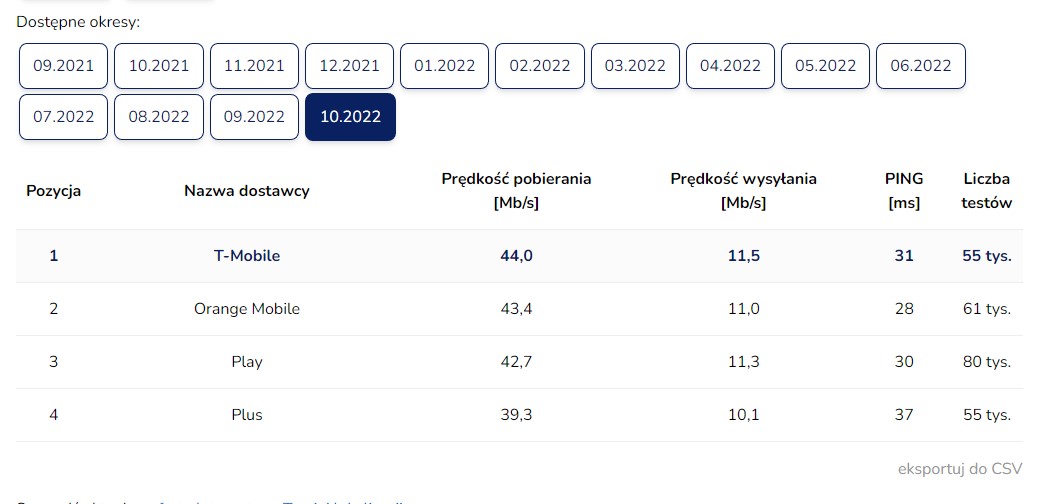Switch to the 10.2021 period
This screenshot has height=504, width=1046.
point(159,66)
